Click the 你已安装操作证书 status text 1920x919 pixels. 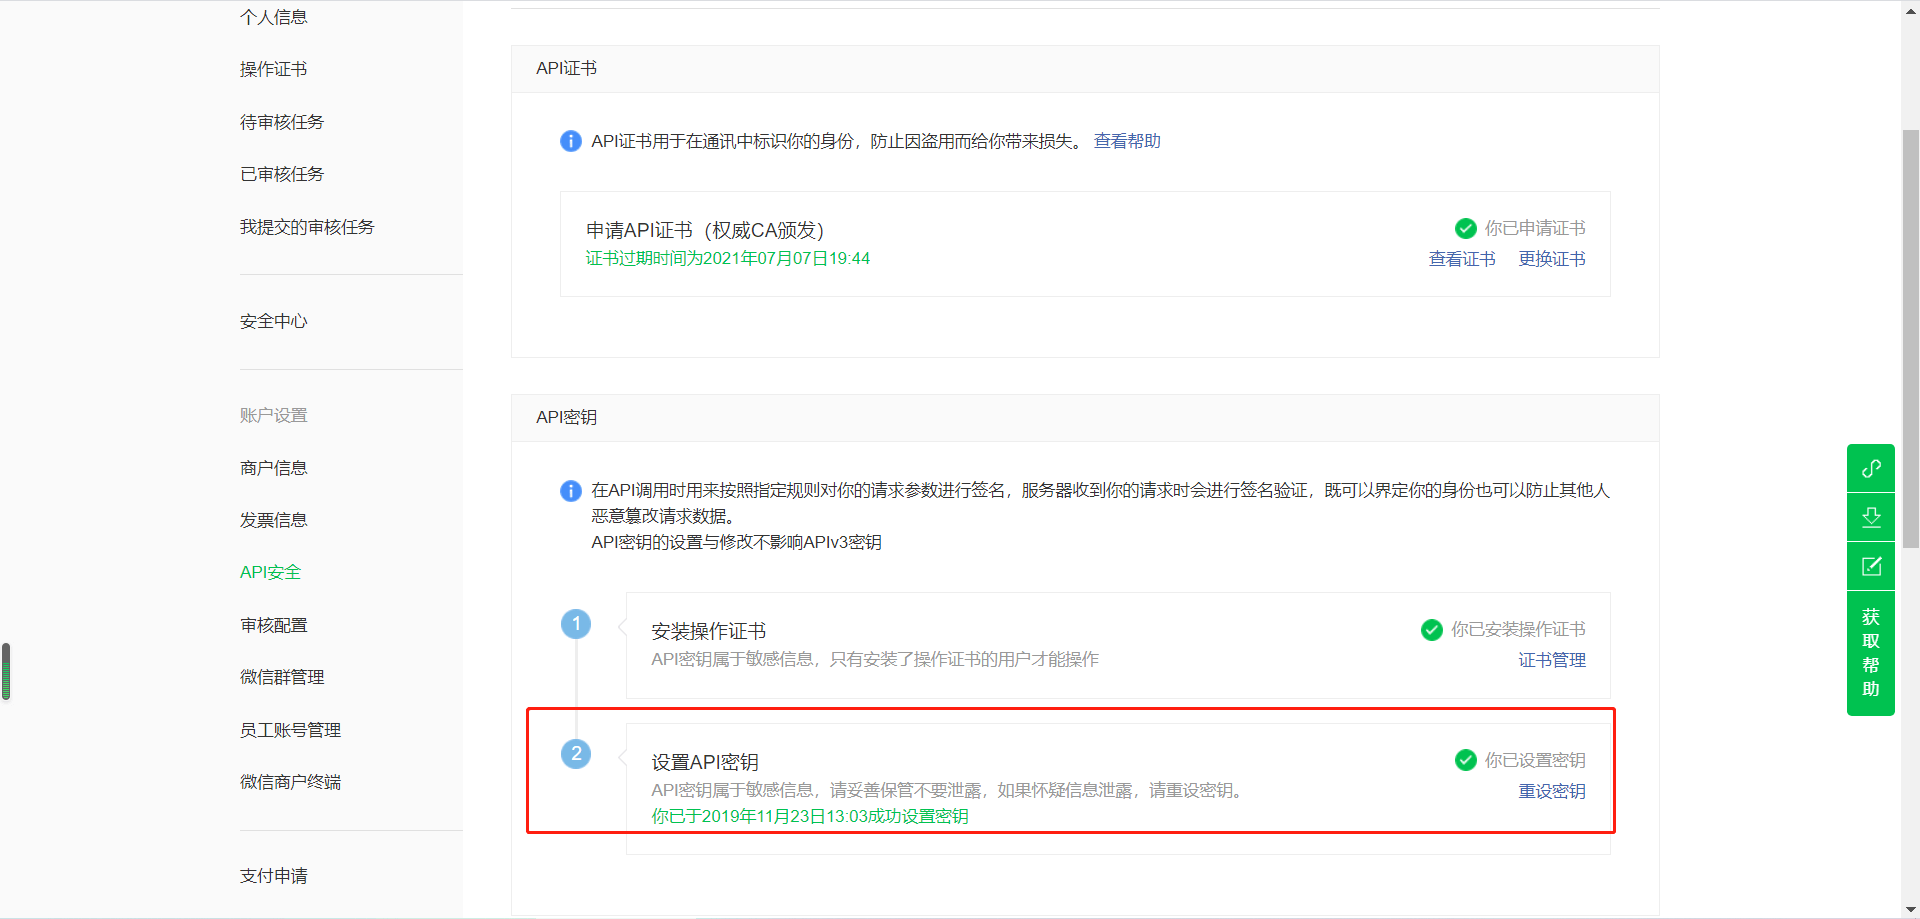1518,629
